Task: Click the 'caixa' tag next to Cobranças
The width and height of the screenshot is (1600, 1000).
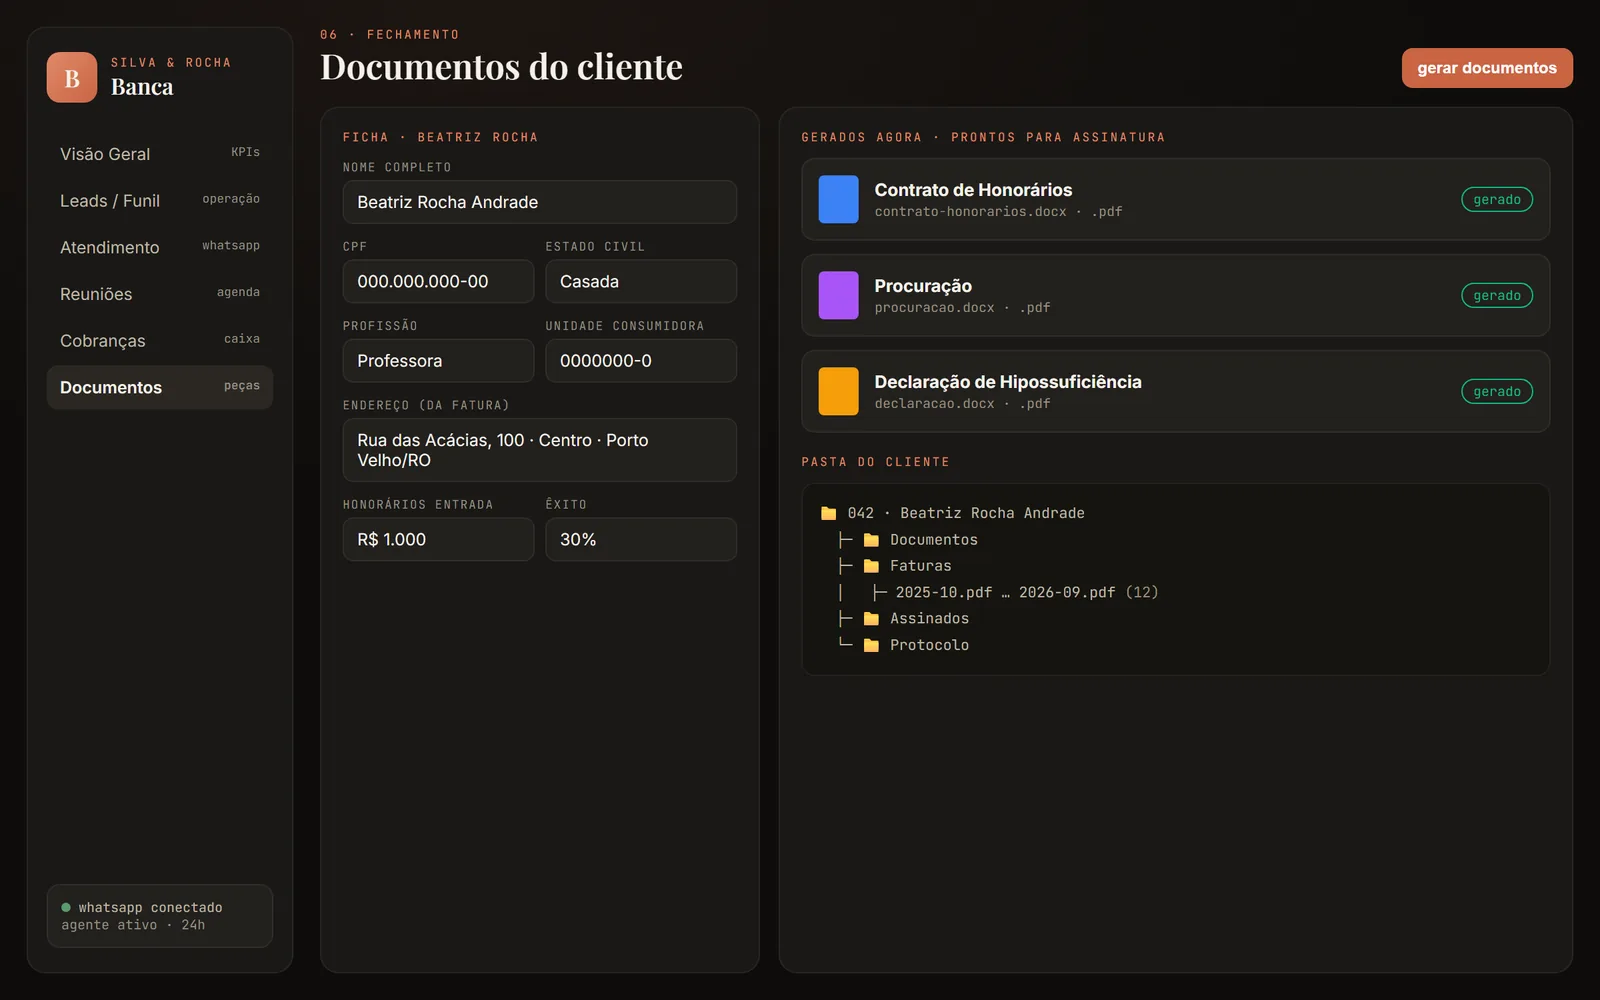Action: pyautogui.click(x=242, y=339)
